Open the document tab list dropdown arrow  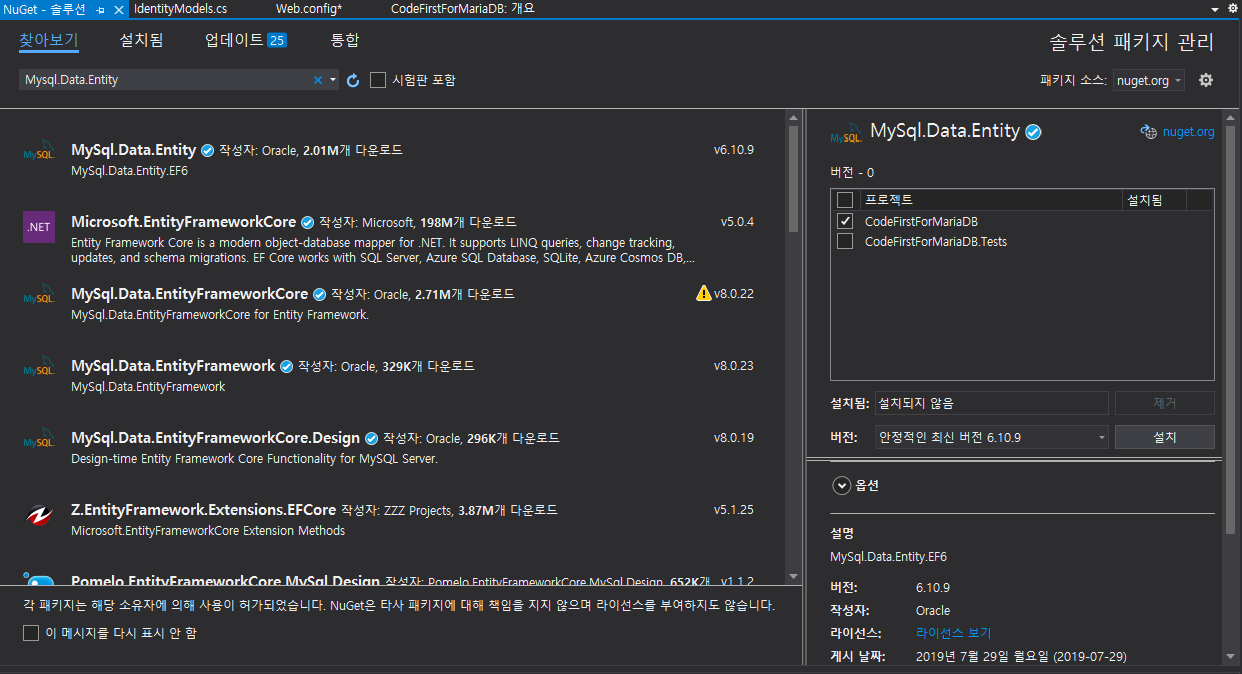[x=1215, y=8]
